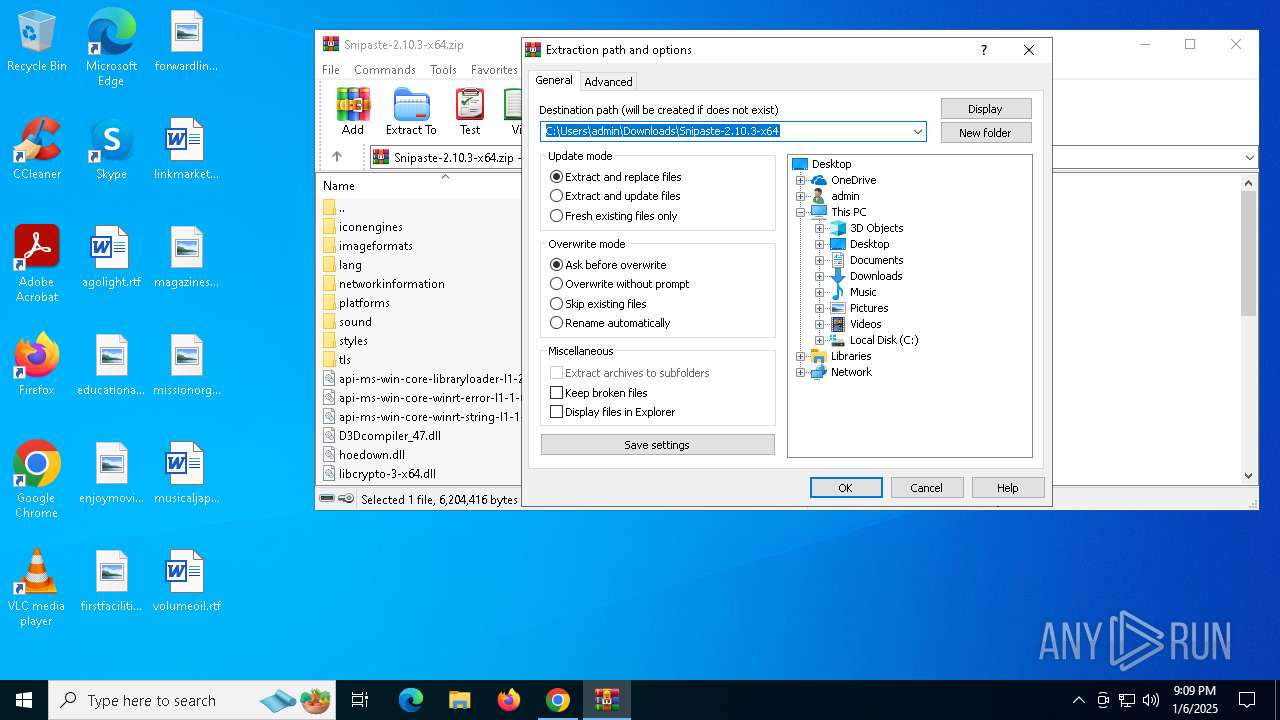The height and width of the screenshot is (720, 1280).
Task: Click File Explorer icon in taskbar
Action: (x=460, y=700)
